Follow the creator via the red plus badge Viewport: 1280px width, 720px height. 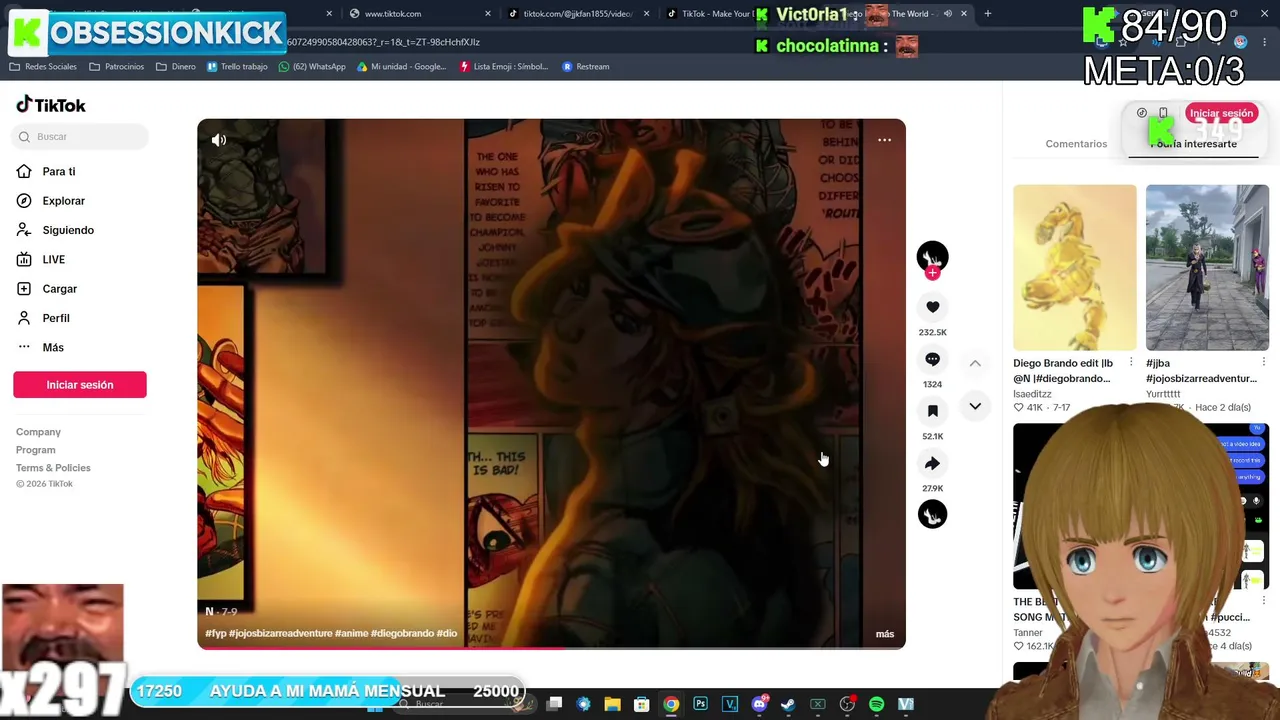pyautogui.click(x=932, y=273)
